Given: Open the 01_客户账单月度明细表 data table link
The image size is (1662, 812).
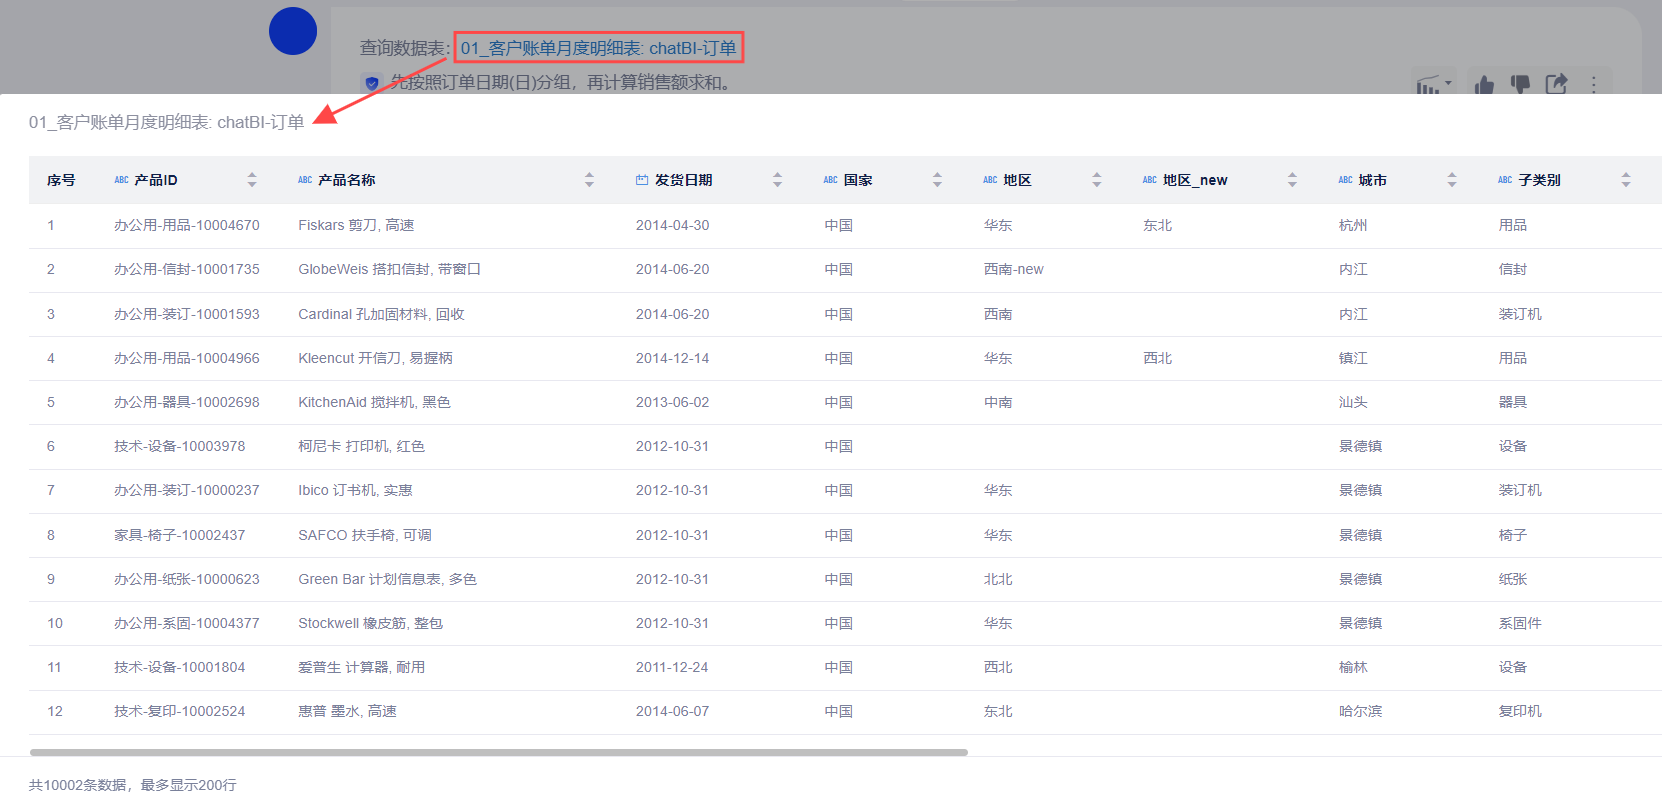Looking at the screenshot, I should coord(598,48).
